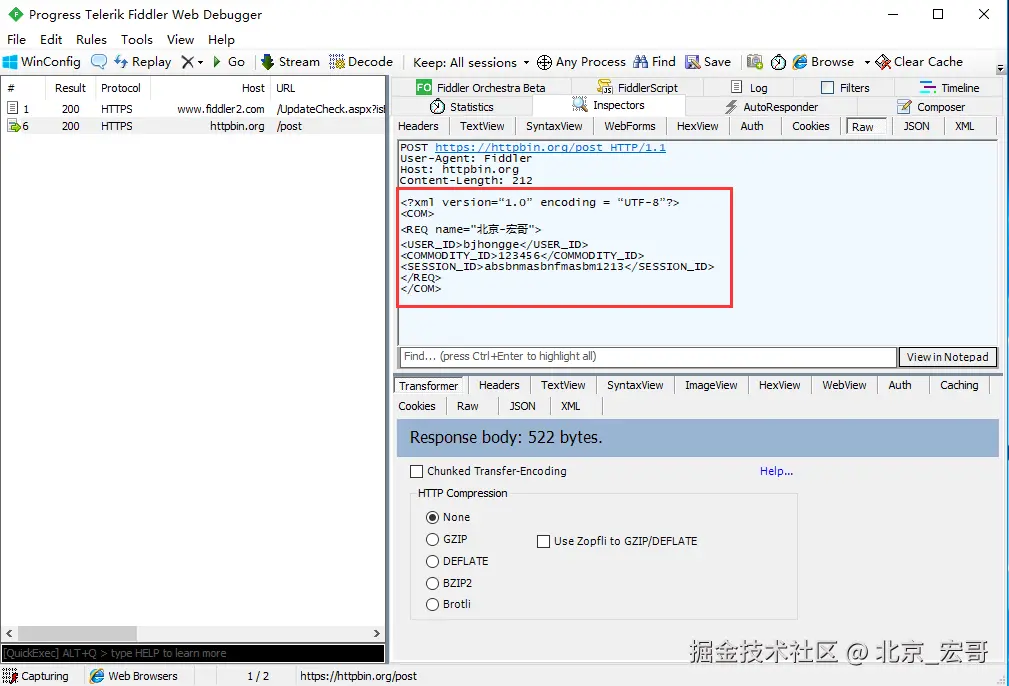Open the File menu
This screenshot has height=686, width=1009.
pyautogui.click(x=16, y=39)
